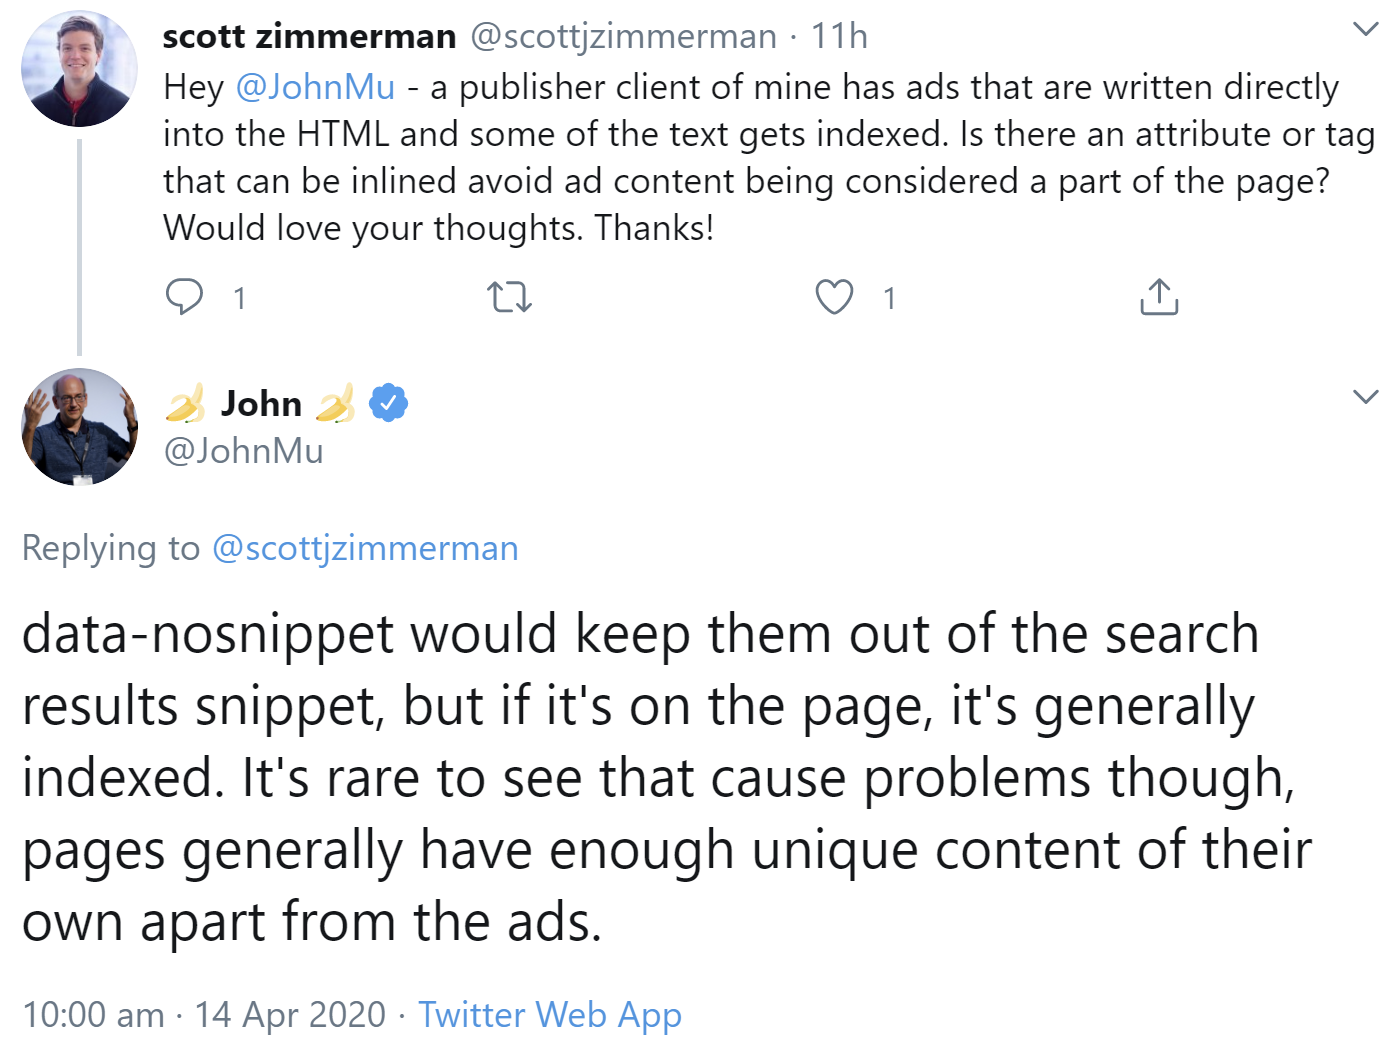The width and height of the screenshot is (1396, 1059).
Task: Select the John display name
Action: coord(262,402)
